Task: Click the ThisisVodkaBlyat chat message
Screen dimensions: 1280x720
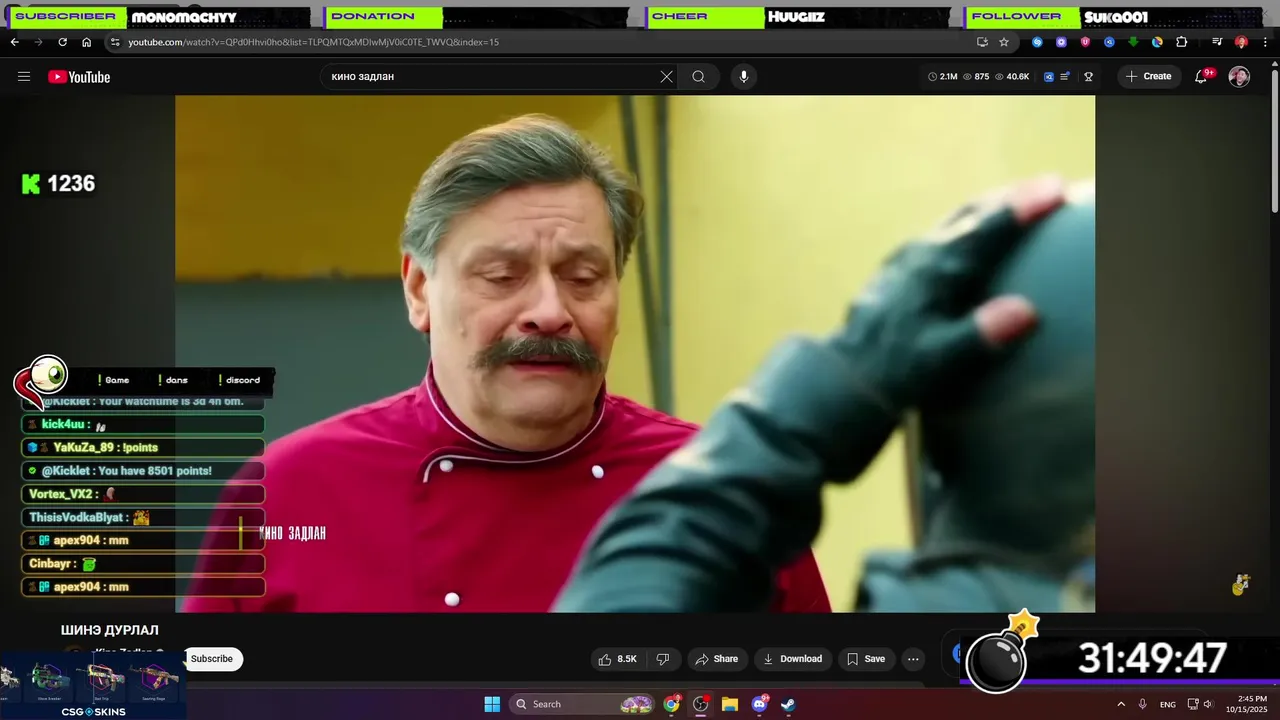Action: pos(143,517)
